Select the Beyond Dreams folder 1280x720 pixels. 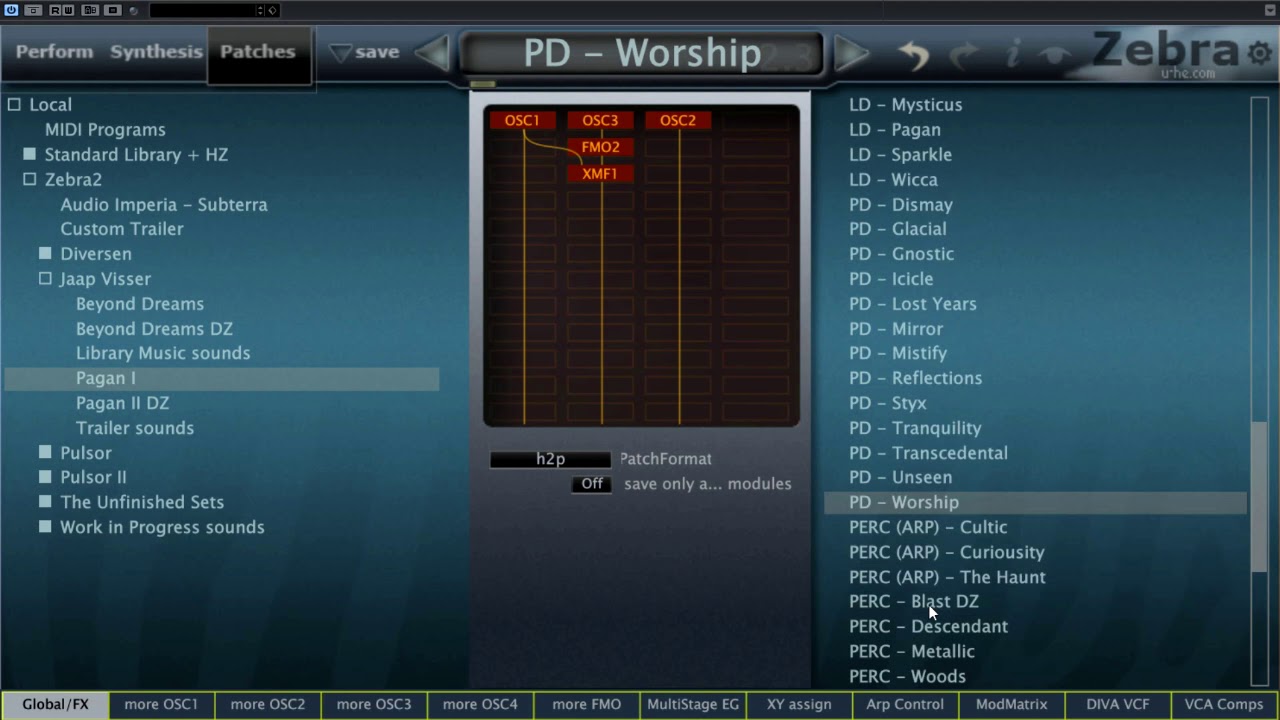click(x=140, y=304)
